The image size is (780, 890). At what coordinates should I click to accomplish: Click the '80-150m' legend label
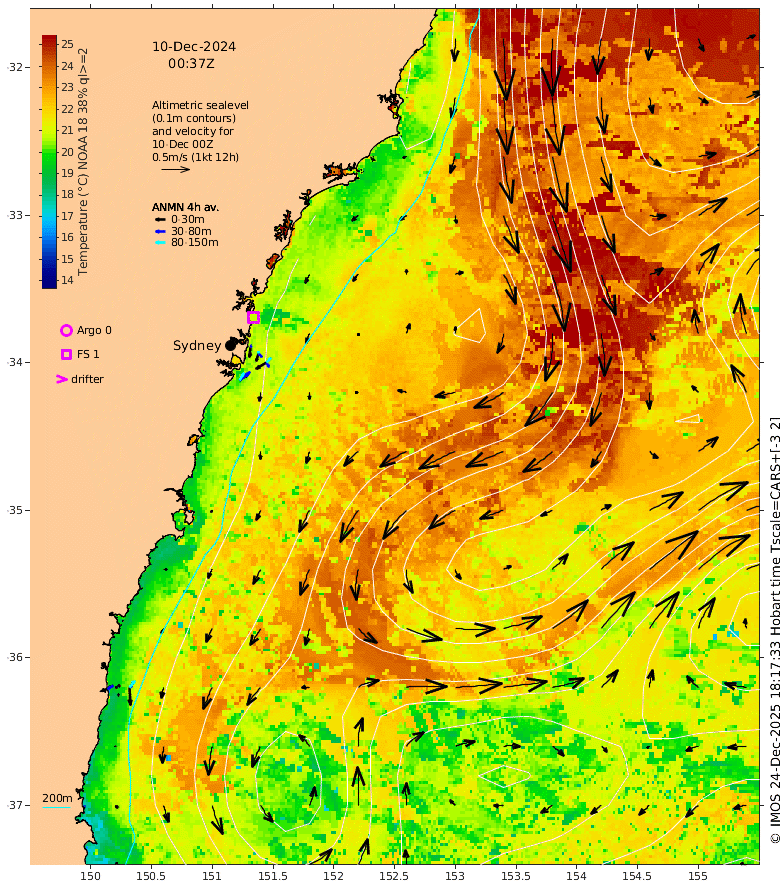(195, 242)
